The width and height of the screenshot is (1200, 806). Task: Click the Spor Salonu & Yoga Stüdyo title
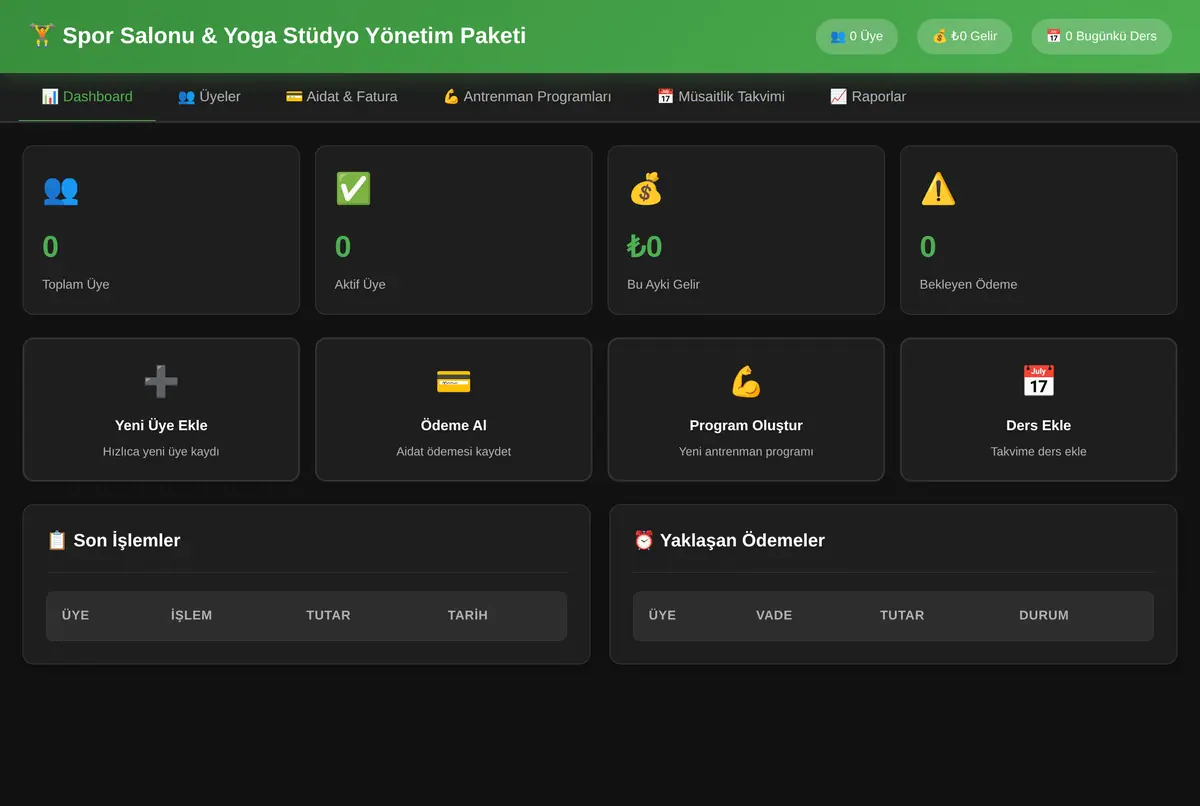[x=294, y=36]
